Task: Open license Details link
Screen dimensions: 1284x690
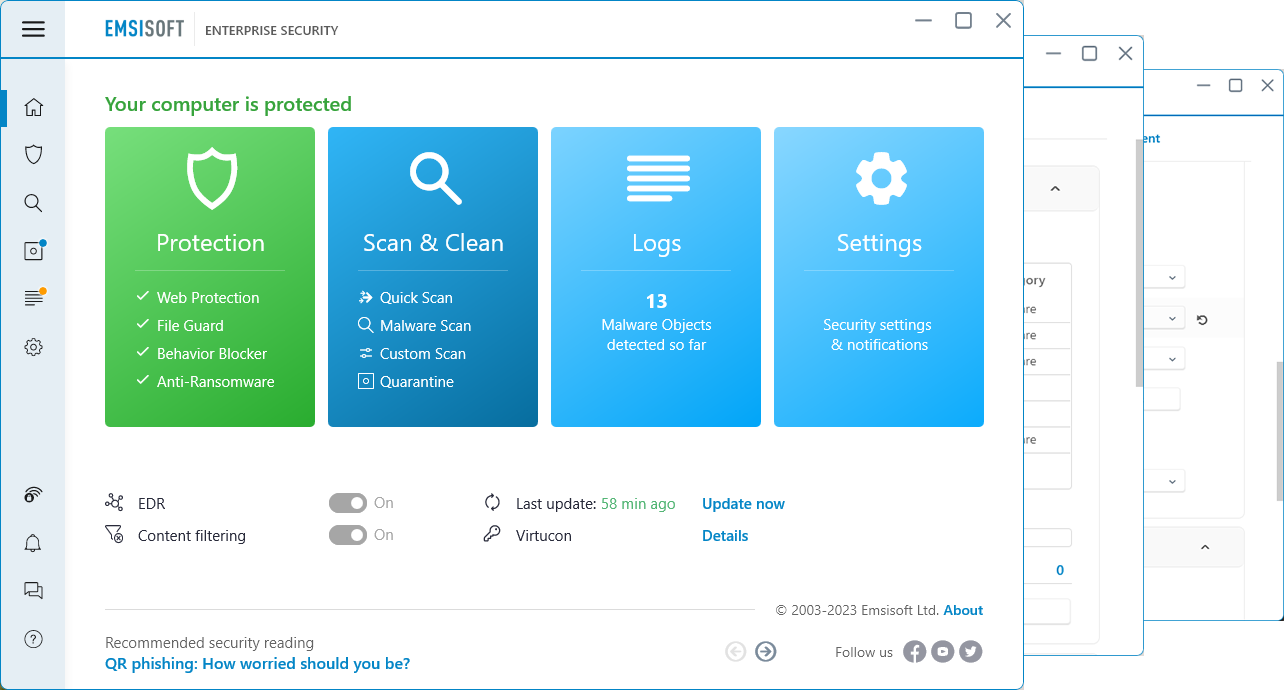Action: click(725, 535)
